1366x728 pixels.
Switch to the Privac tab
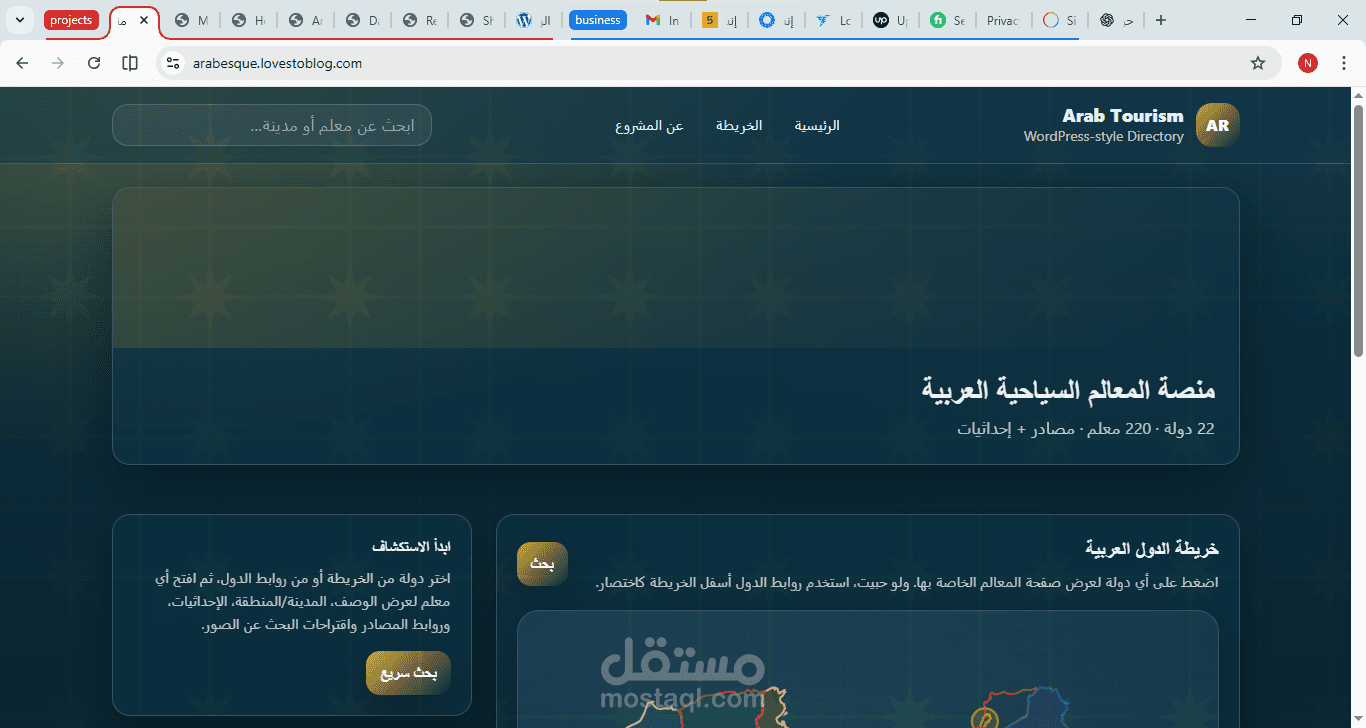[x=1003, y=20]
